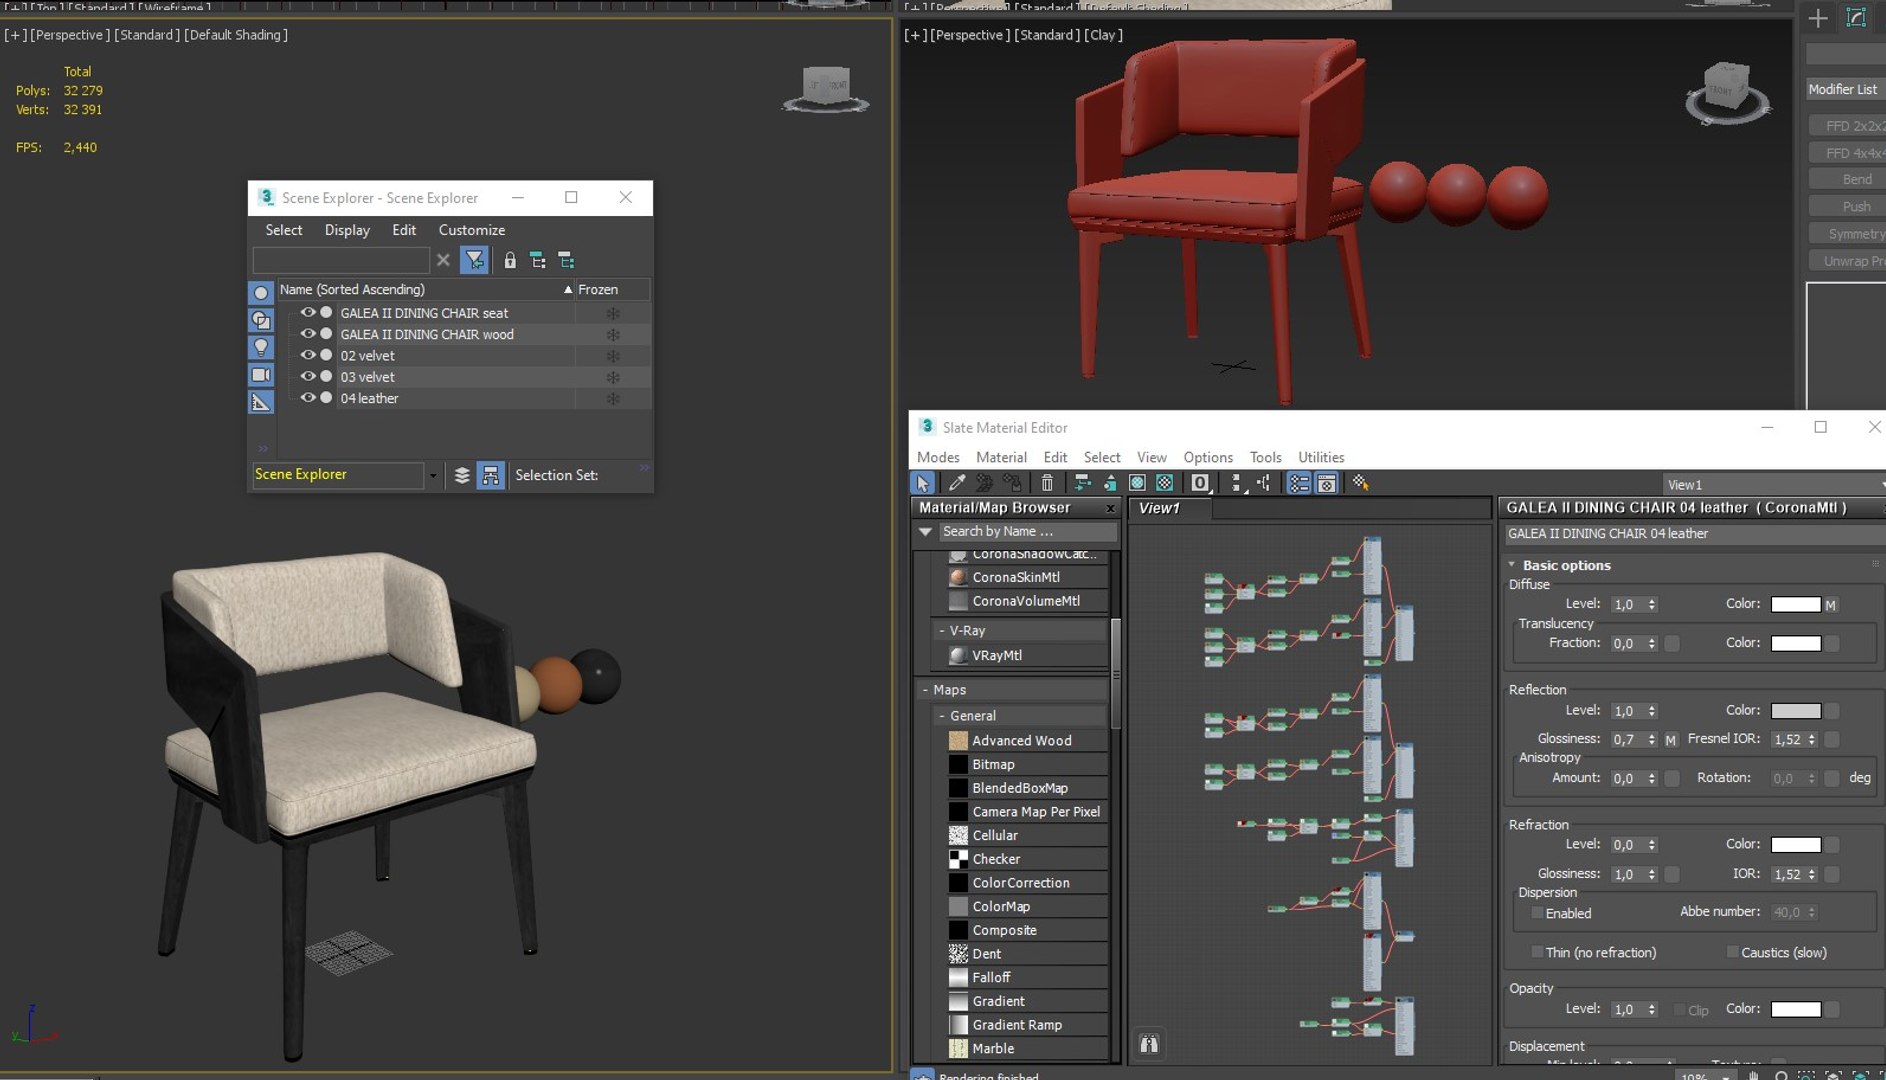Enable the Dispersion checkbox
1886x1080 pixels.
tap(1537, 913)
